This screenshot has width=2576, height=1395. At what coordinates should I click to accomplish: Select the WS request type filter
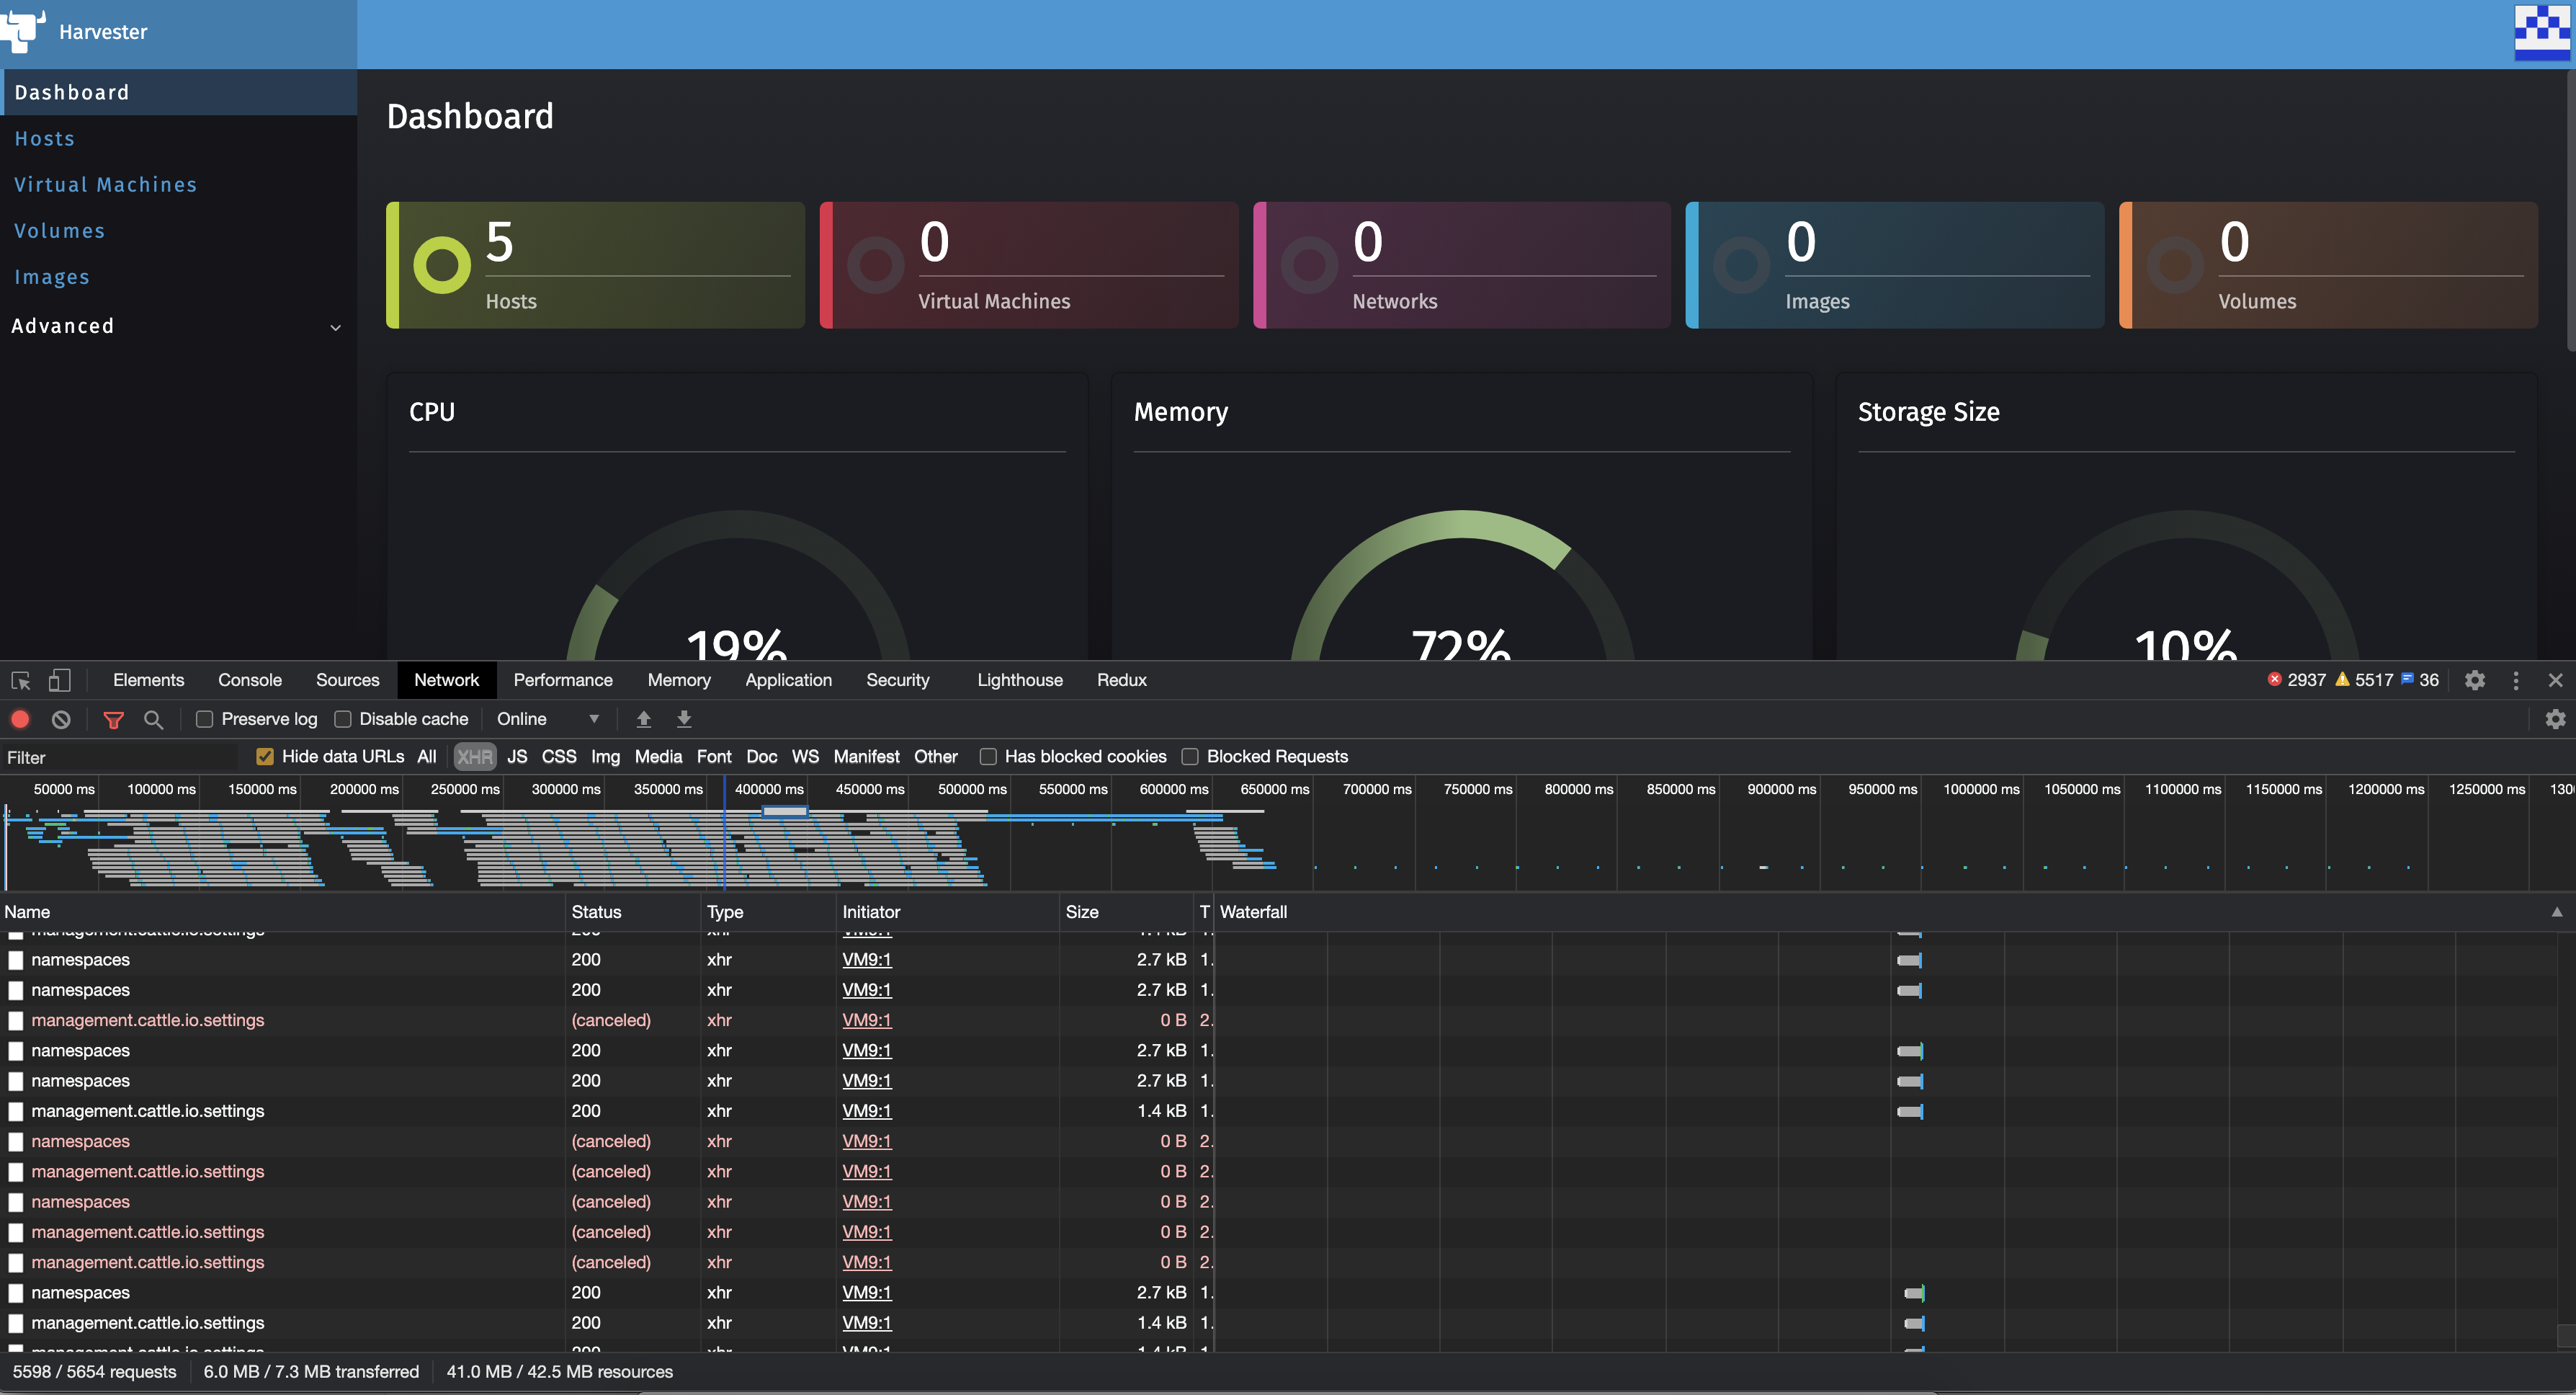coord(805,757)
